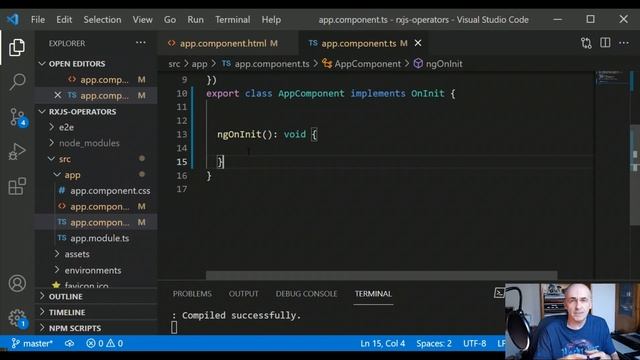Switch to app.component.html editor tab
Image resolution: width=640 pixels, height=360 pixels.
coord(229,43)
